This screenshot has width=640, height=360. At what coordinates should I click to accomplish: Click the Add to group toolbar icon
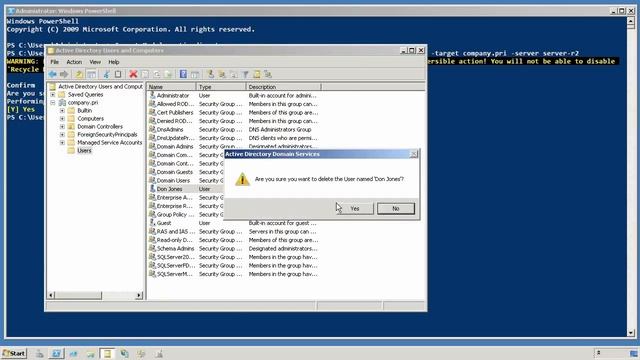(x=268, y=74)
